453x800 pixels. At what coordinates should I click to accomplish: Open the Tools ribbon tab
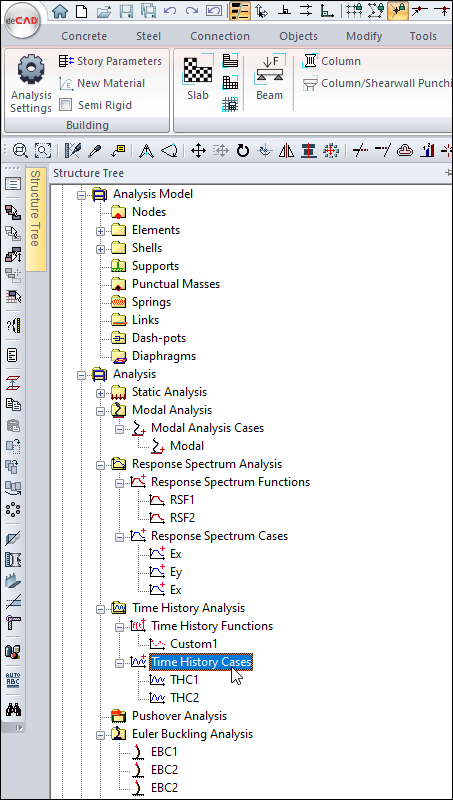point(423,36)
